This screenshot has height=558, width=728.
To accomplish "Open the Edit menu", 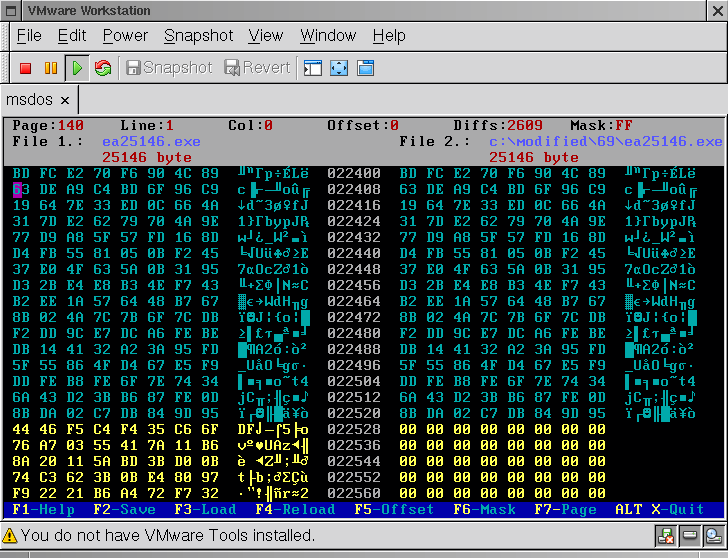I will pos(72,36).
